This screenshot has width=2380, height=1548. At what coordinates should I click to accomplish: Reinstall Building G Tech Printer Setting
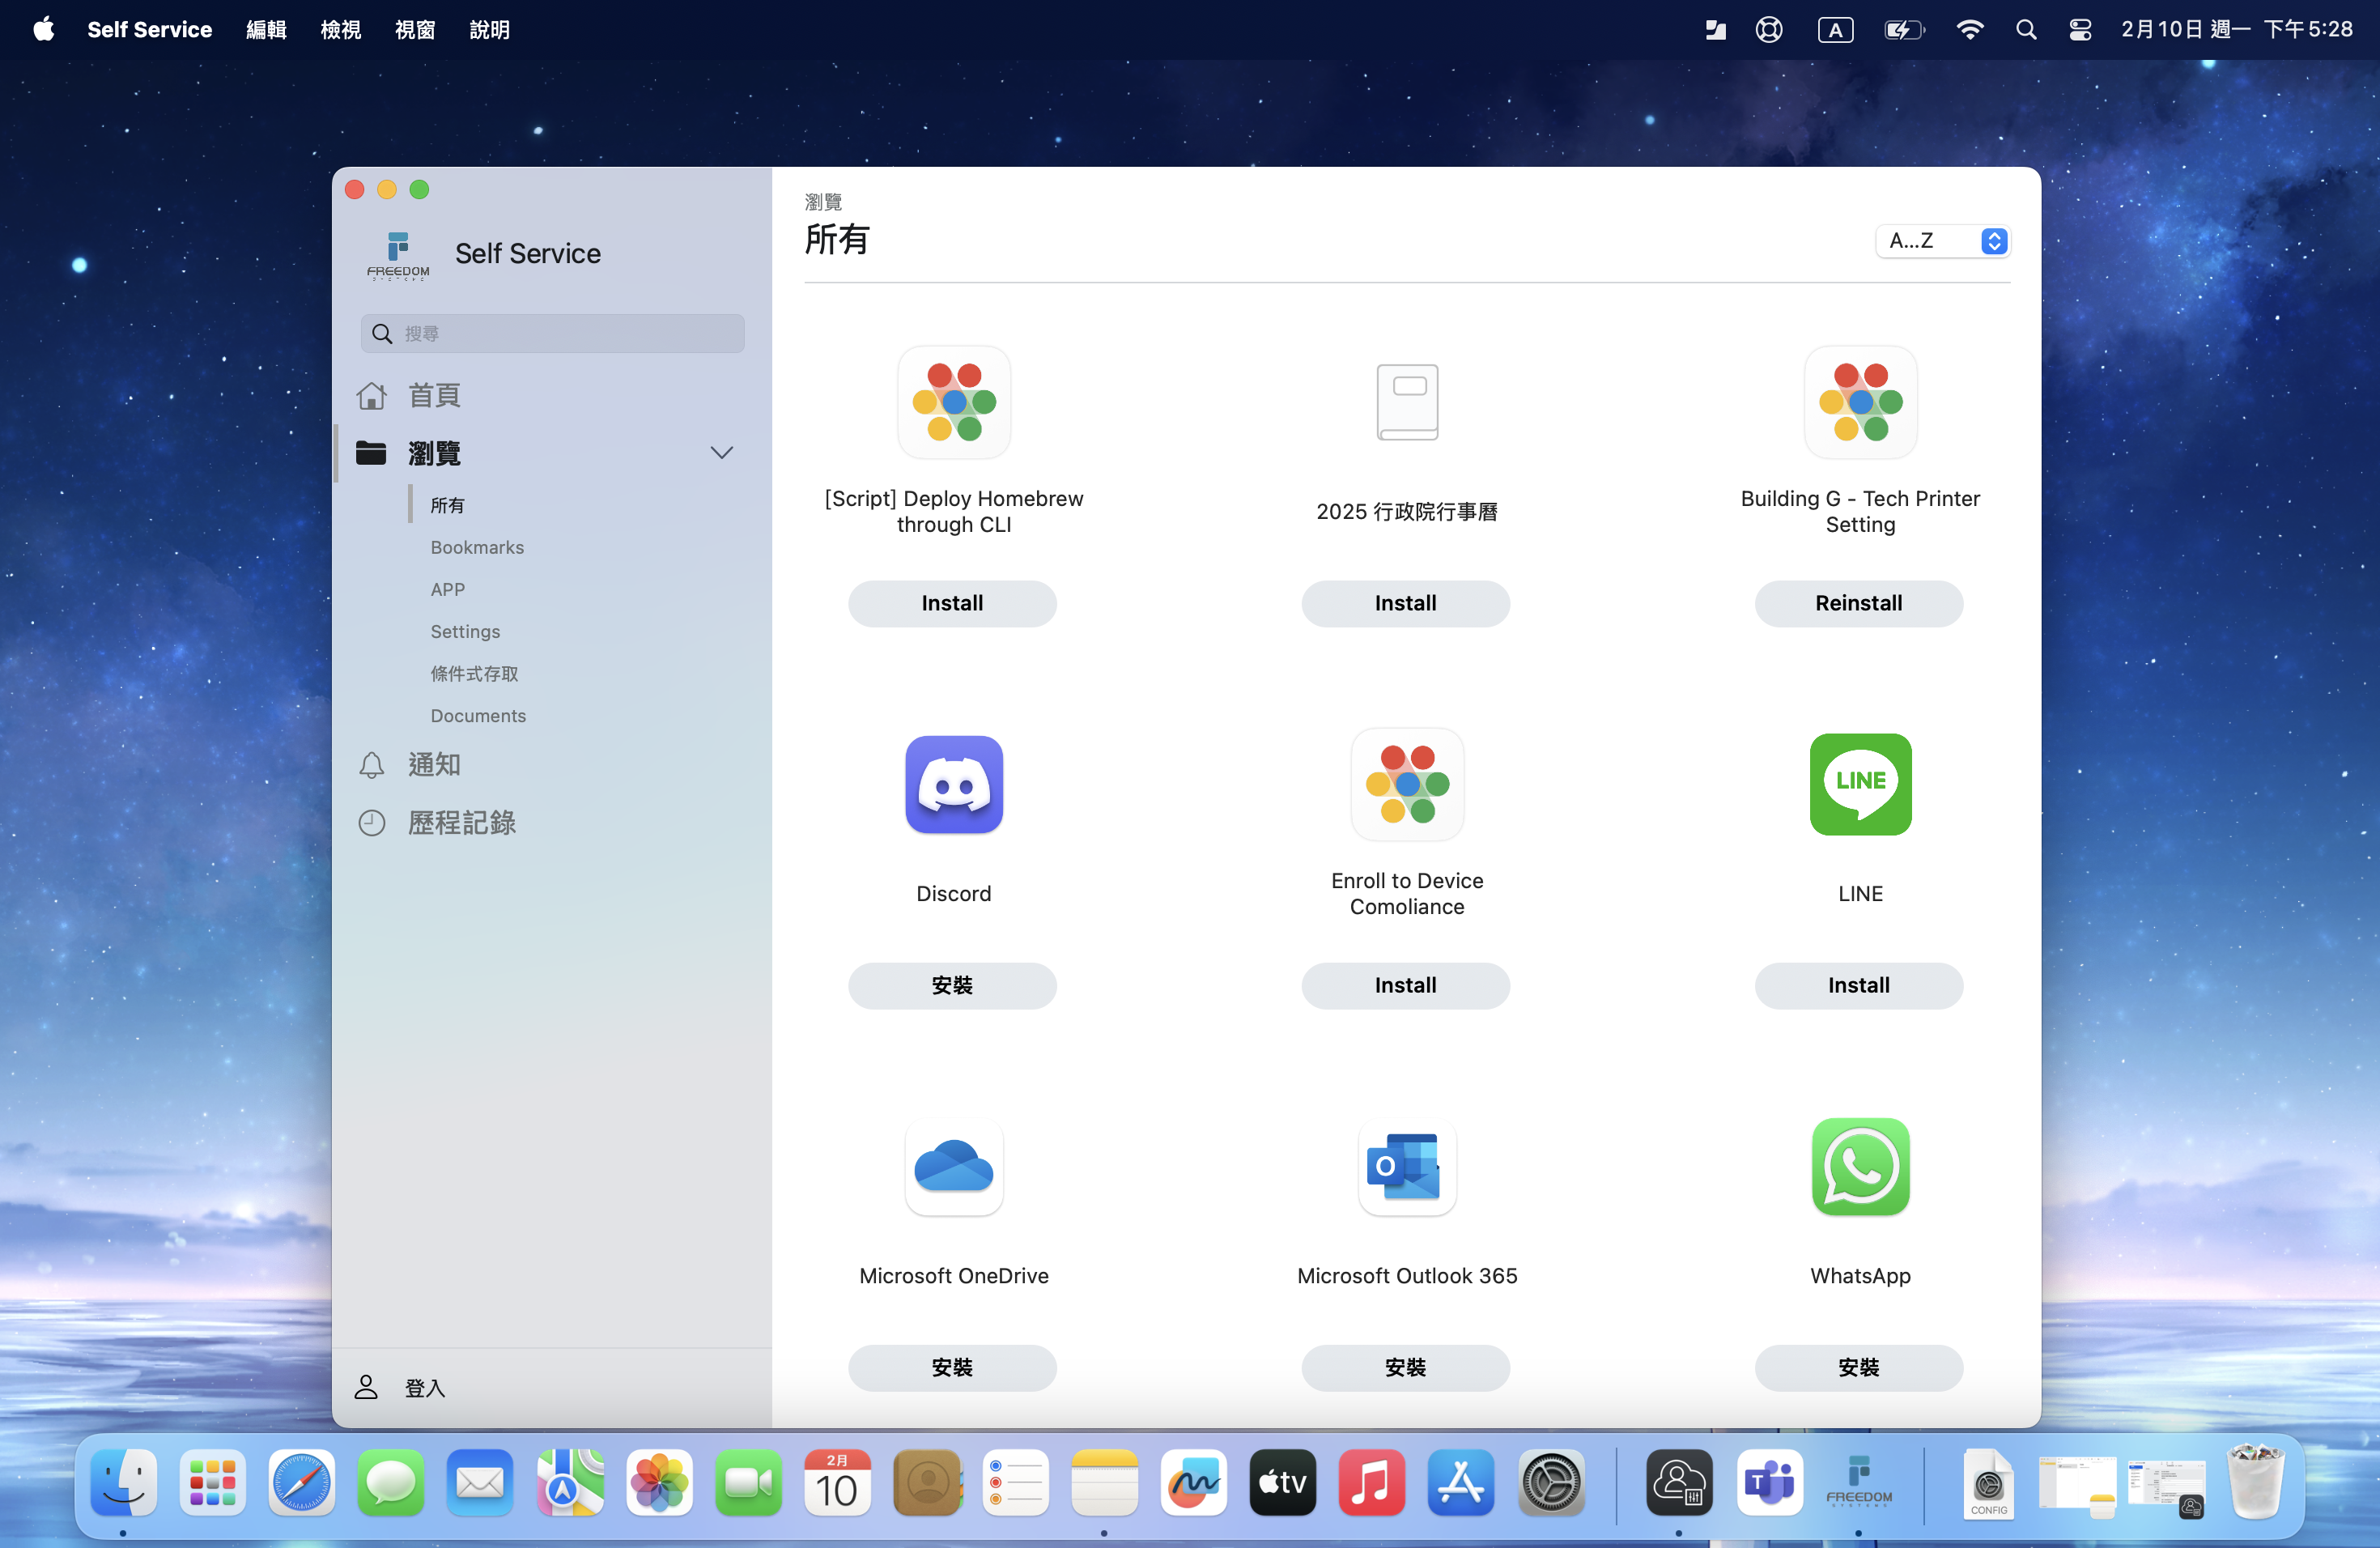click(x=1857, y=603)
